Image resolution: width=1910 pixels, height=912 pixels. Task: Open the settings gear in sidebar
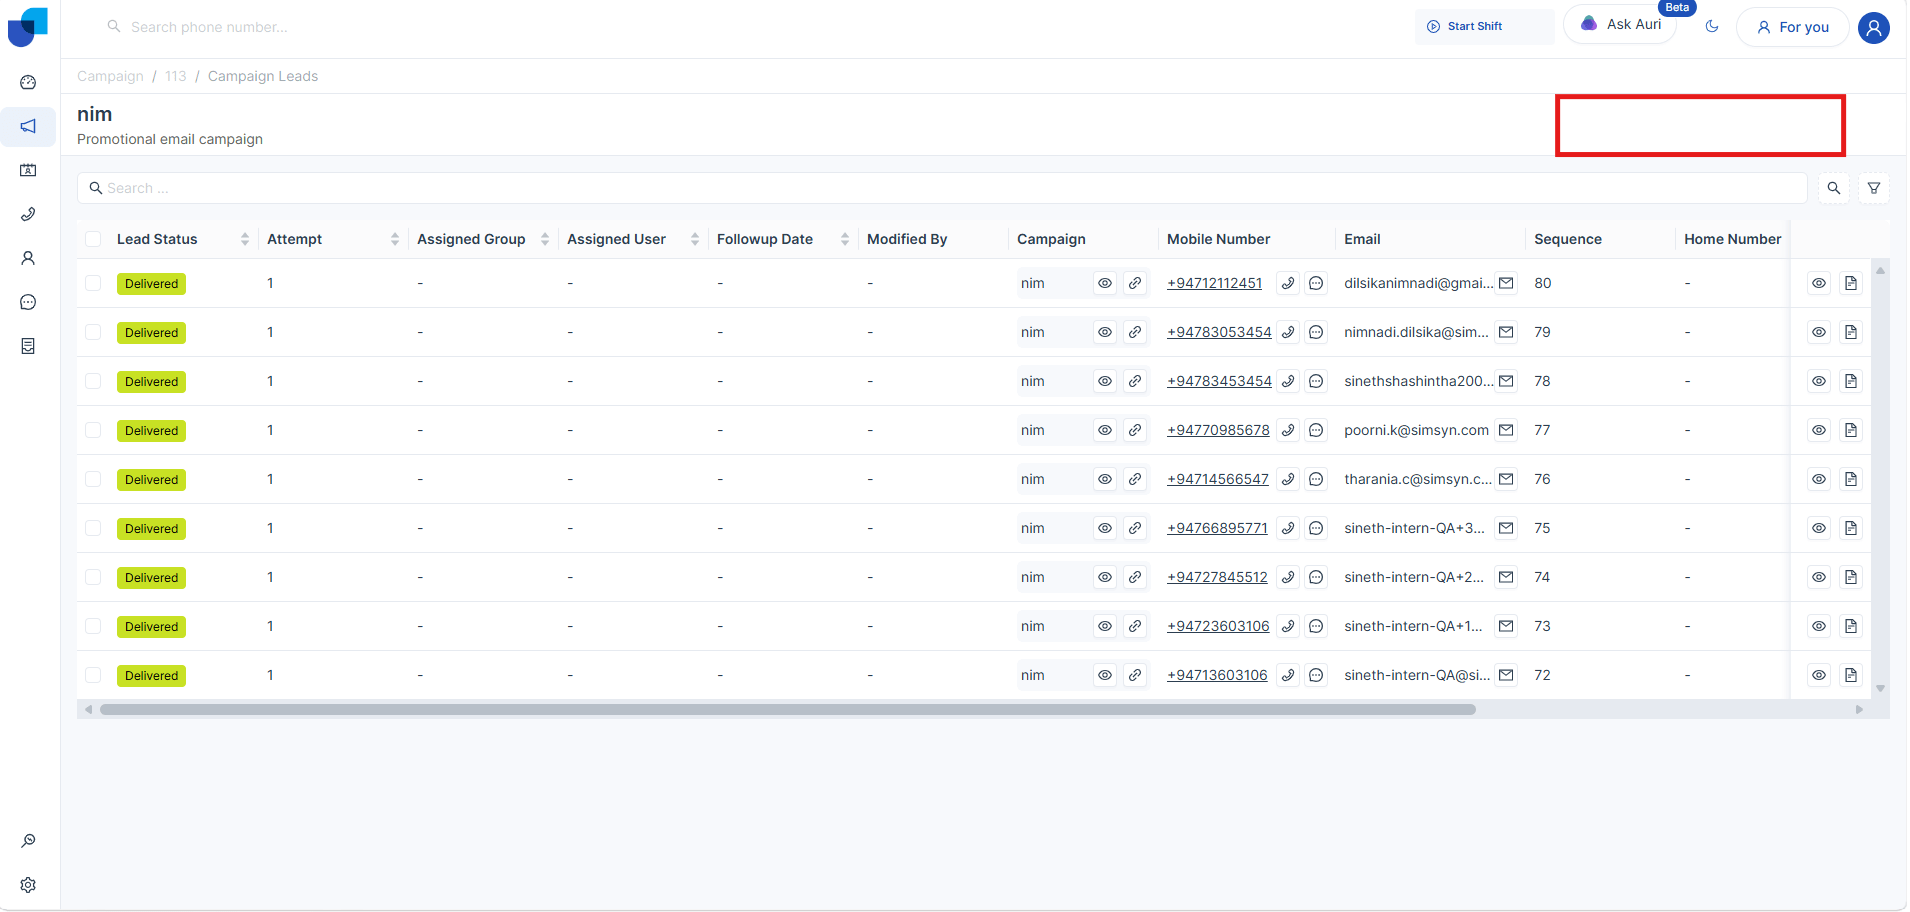coord(28,885)
